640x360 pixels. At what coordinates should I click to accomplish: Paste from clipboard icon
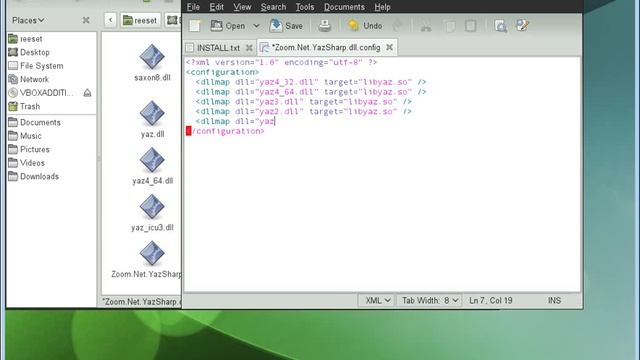(471, 26)
